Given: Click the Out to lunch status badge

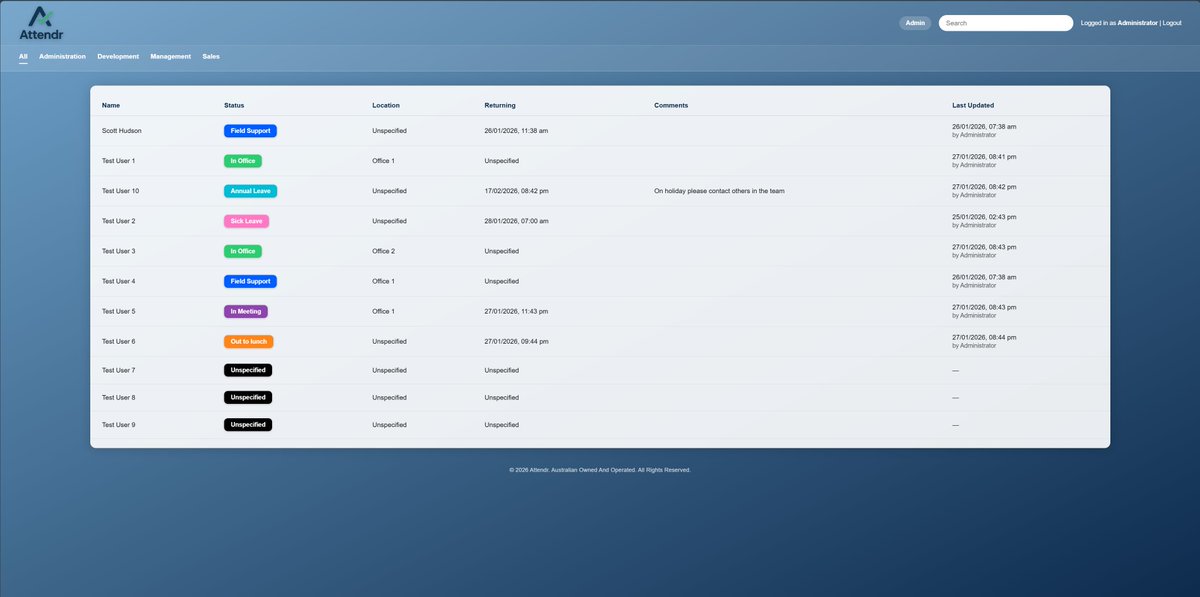Looking at the screenshot, I should (x=249, y=341).
